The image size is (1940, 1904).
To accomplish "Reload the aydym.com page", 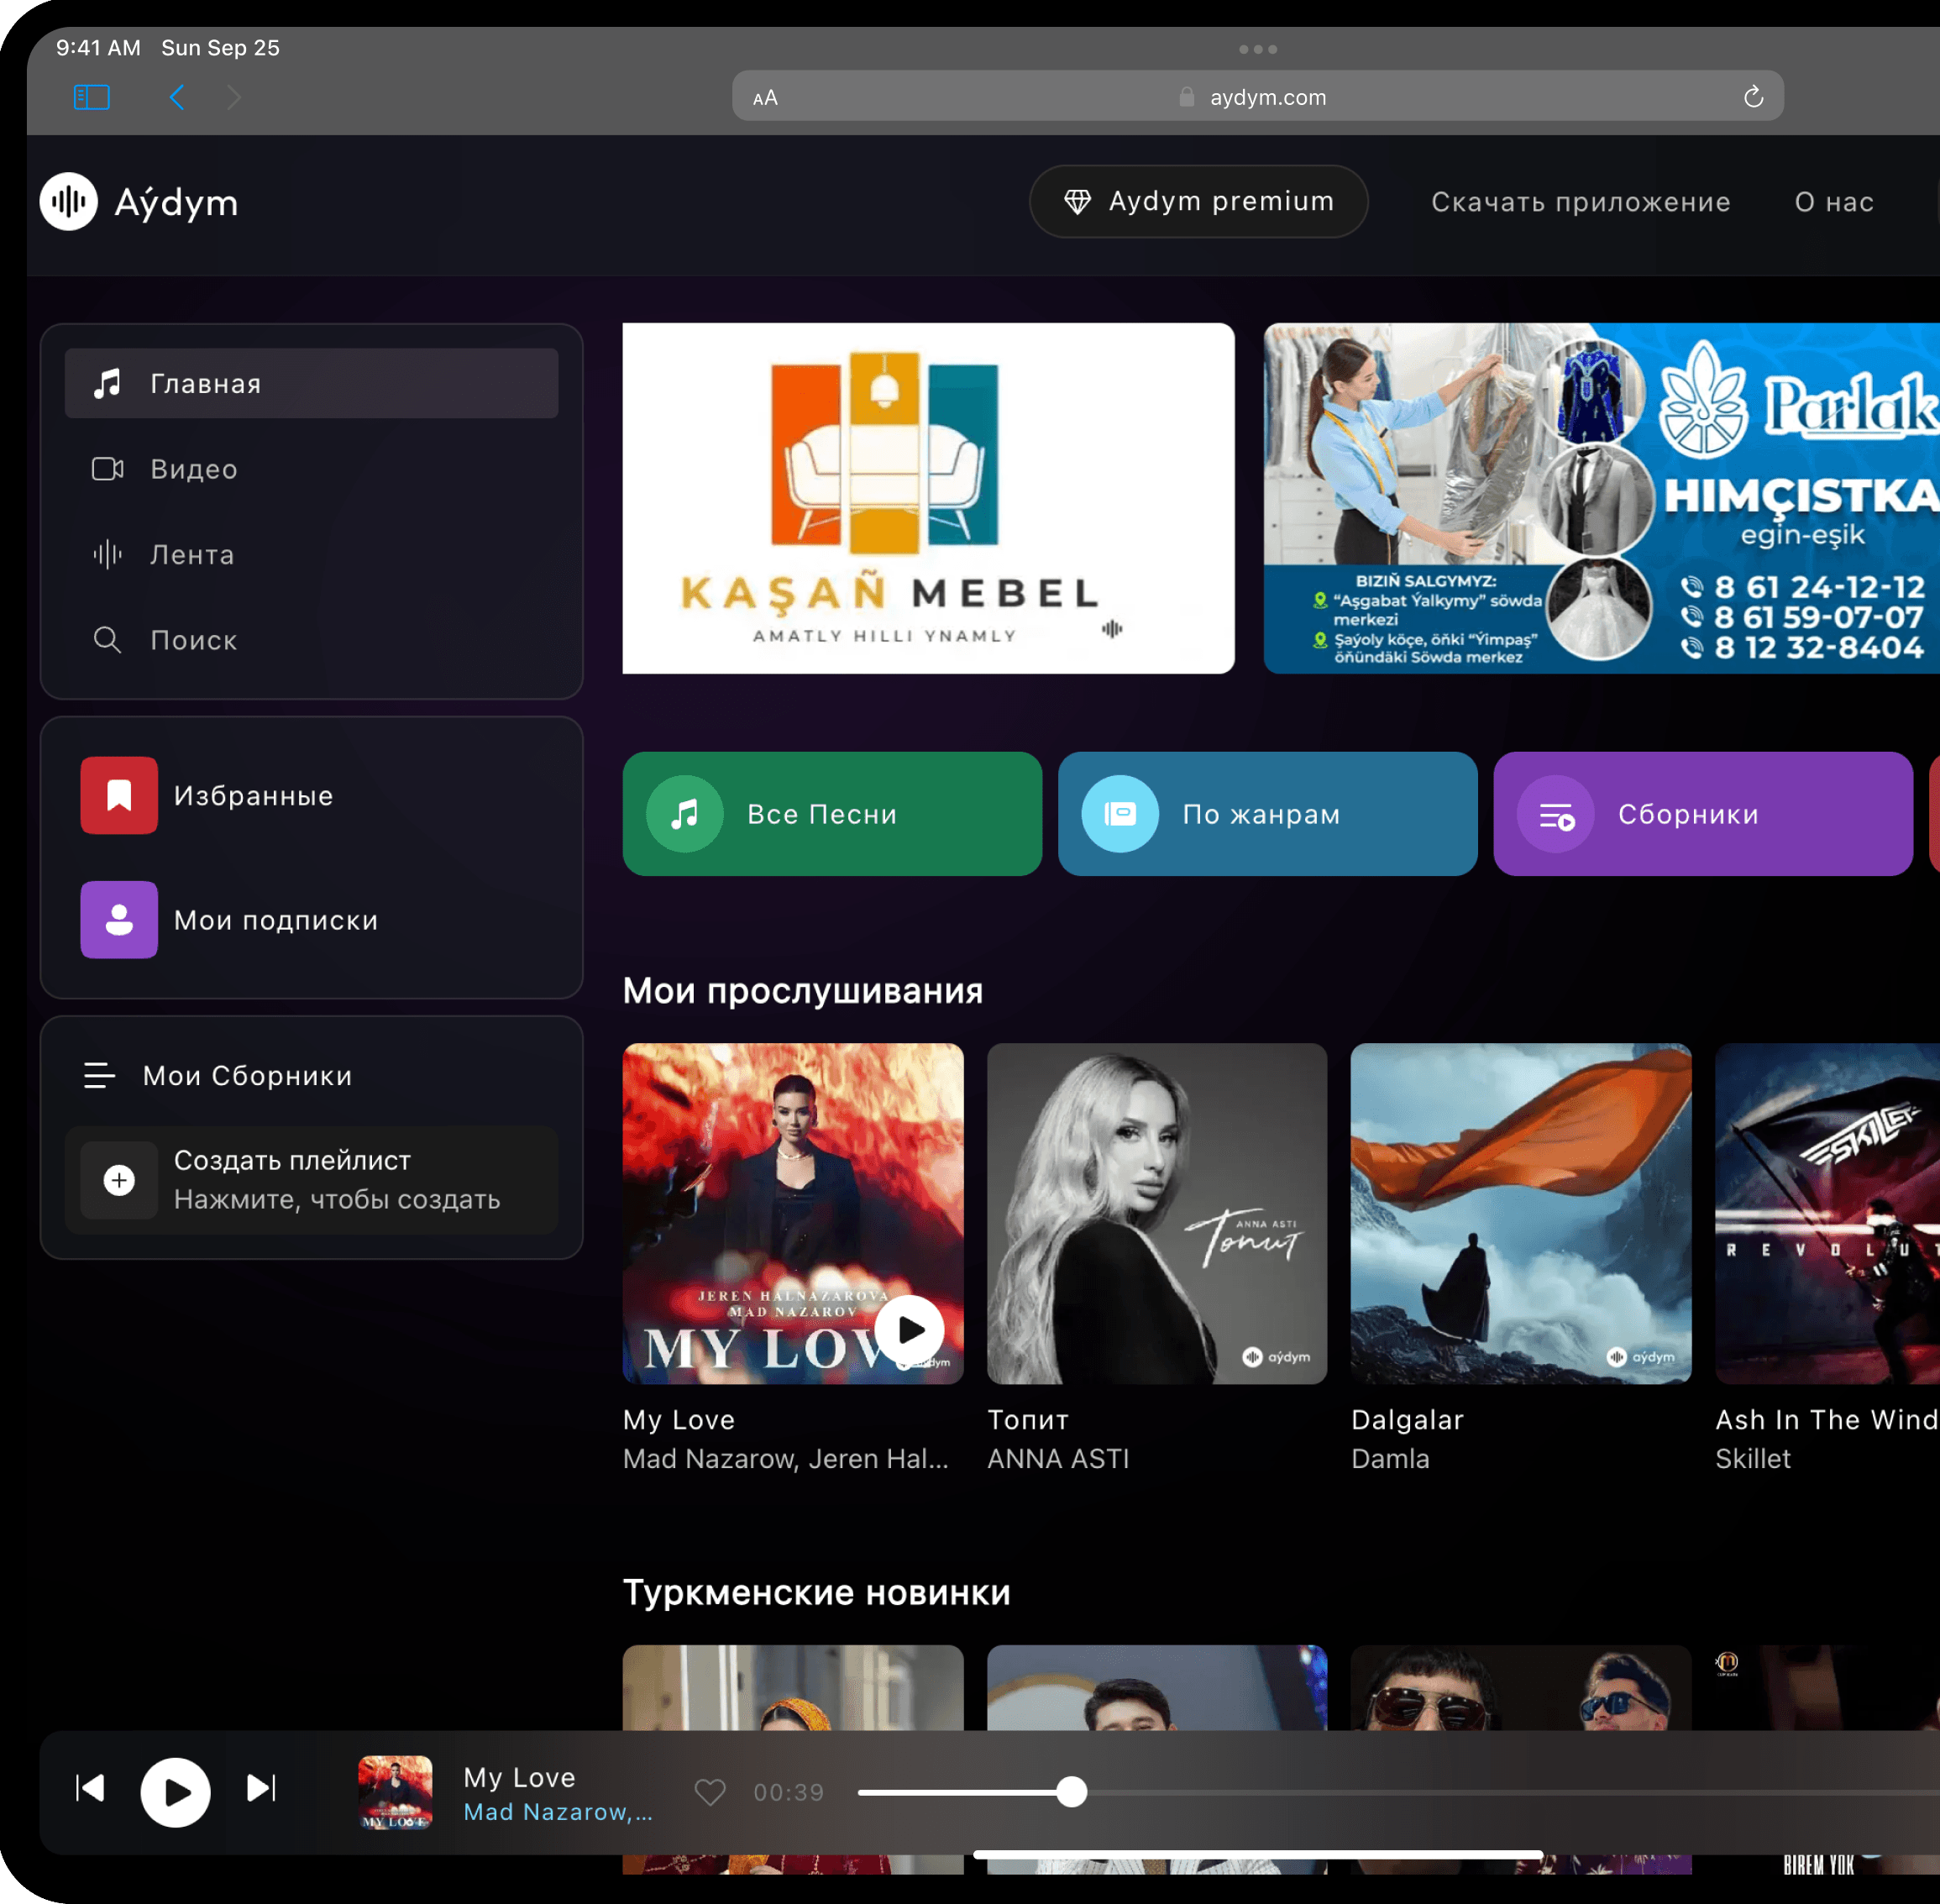I will tap(1753, 97).
